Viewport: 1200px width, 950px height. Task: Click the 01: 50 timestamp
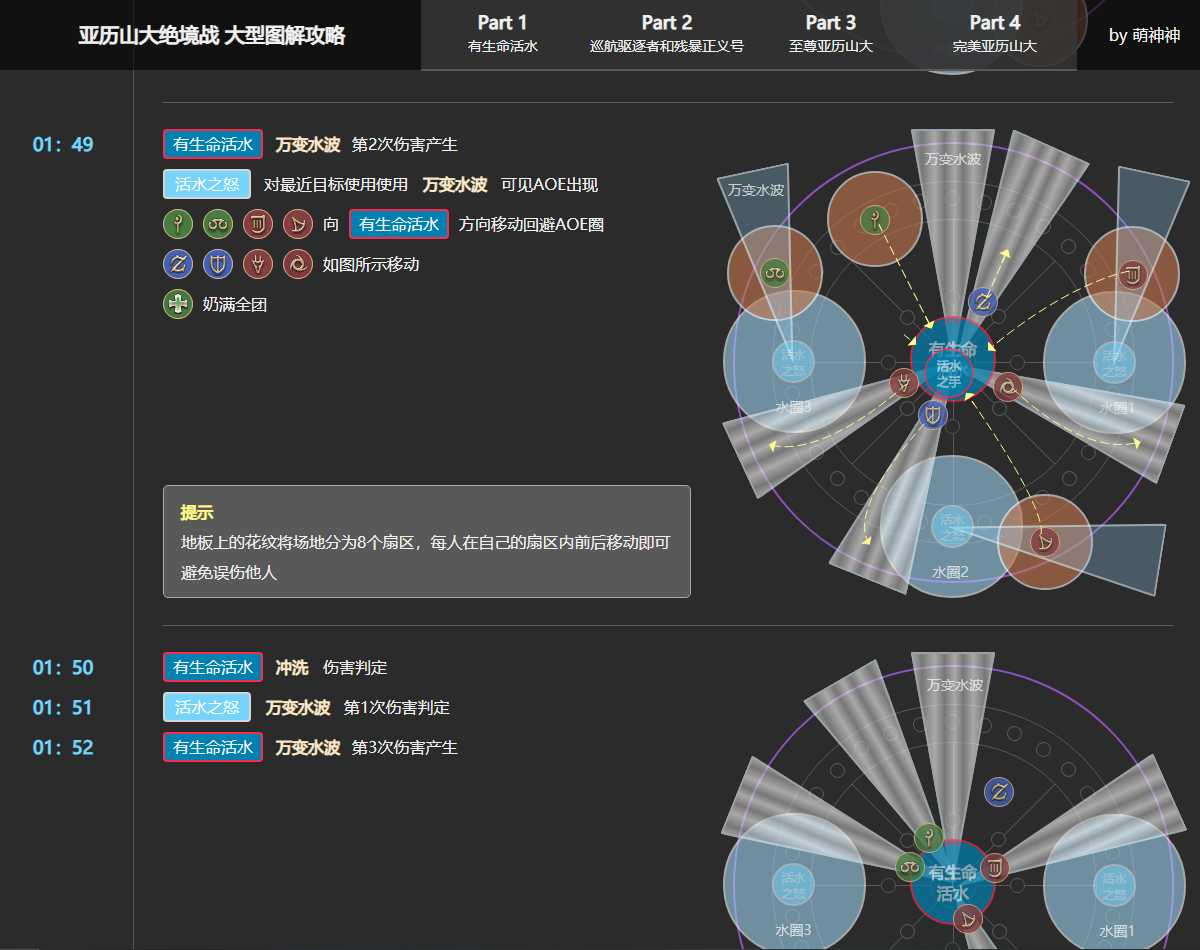pos(63,668)
